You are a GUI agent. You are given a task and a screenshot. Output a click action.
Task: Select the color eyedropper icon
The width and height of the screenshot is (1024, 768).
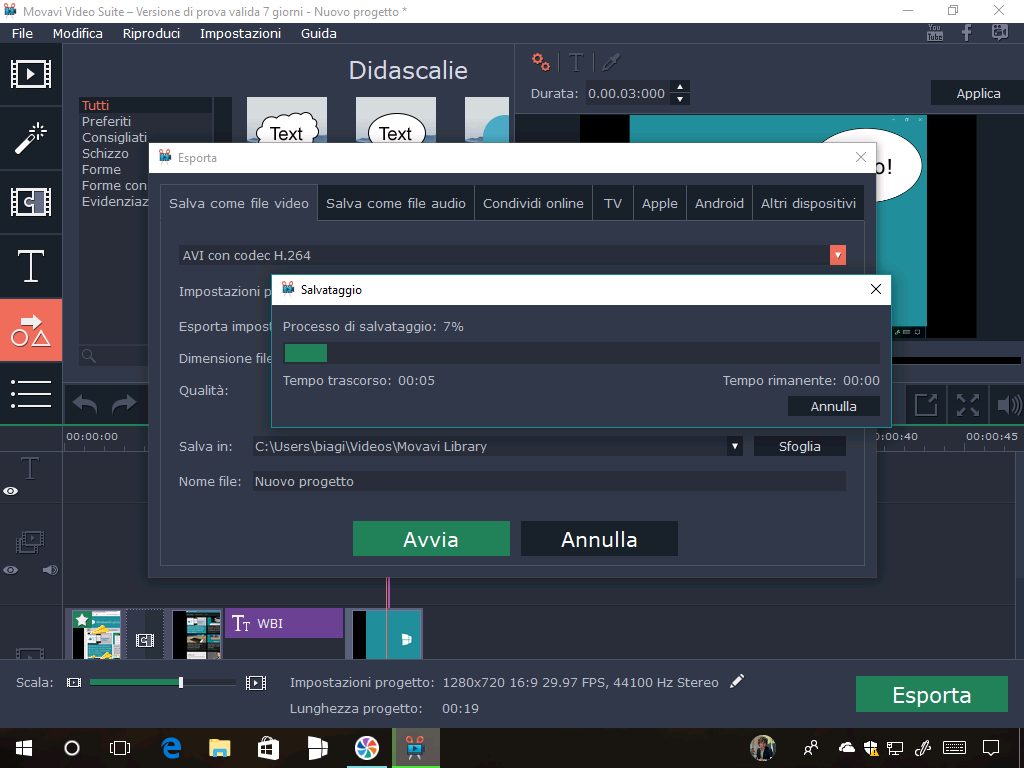[x=611, y=63]
